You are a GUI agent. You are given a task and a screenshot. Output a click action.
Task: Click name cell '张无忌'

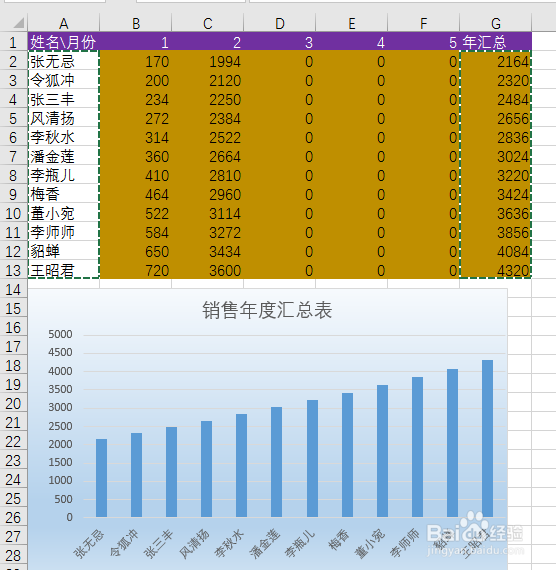click(x=64, y=61)
